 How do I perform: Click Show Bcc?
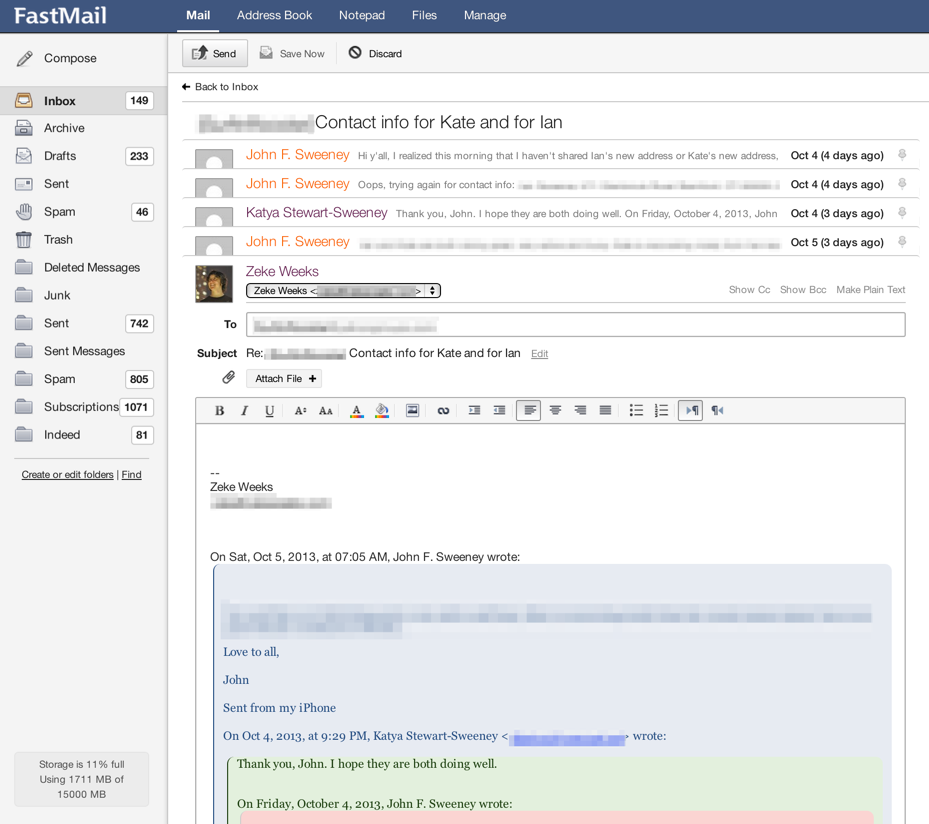[803, 290]
